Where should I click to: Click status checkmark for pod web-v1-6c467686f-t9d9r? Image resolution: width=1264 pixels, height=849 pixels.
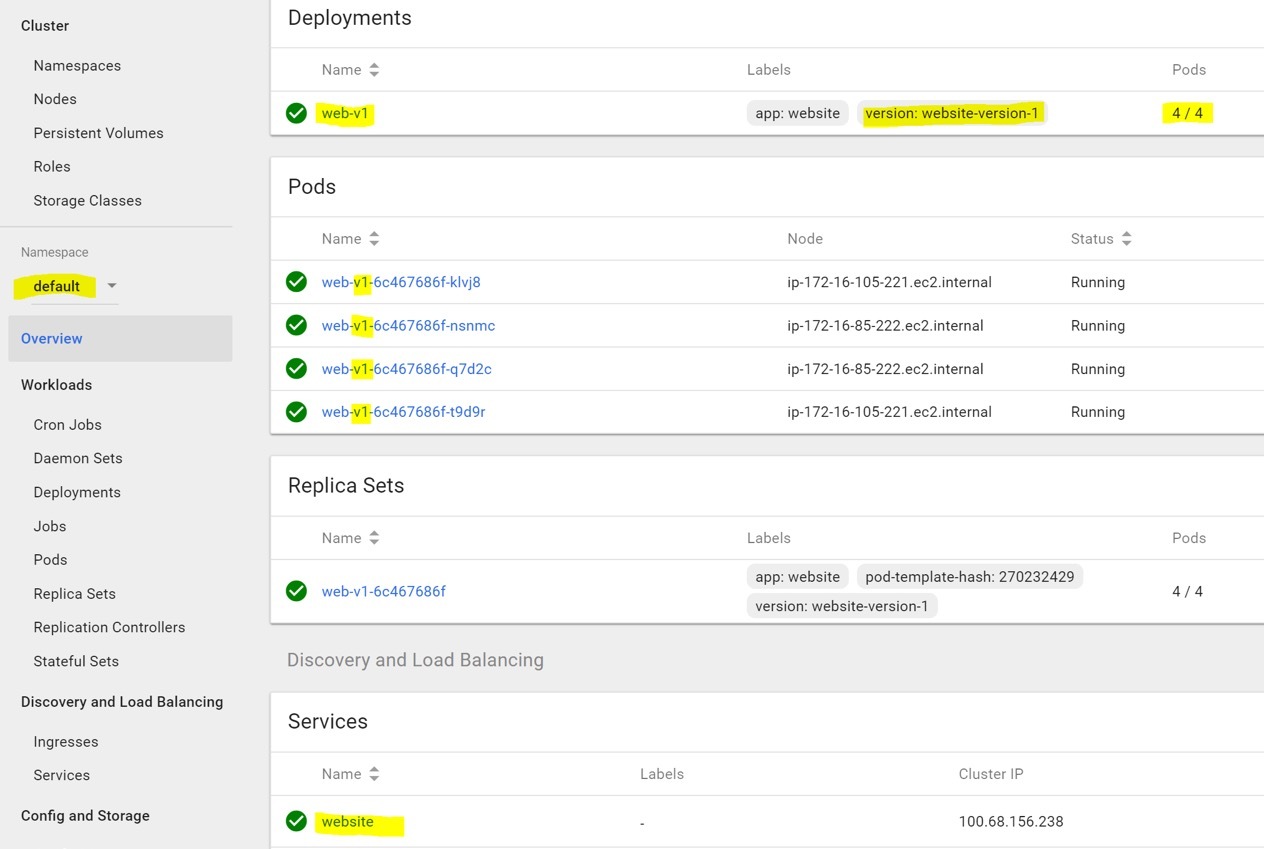click(296, 412)
